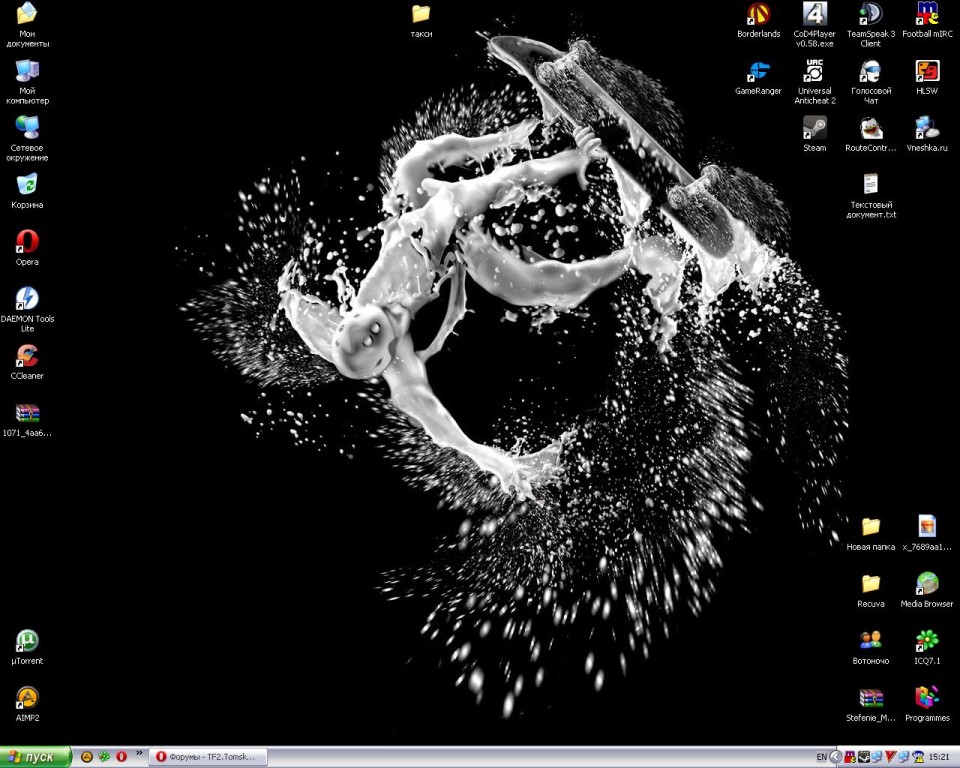Image resolution: width=960 pixels, height=768 pixels.
Task: Open the HLSW desktop shortcut
Action: [927, 72]
